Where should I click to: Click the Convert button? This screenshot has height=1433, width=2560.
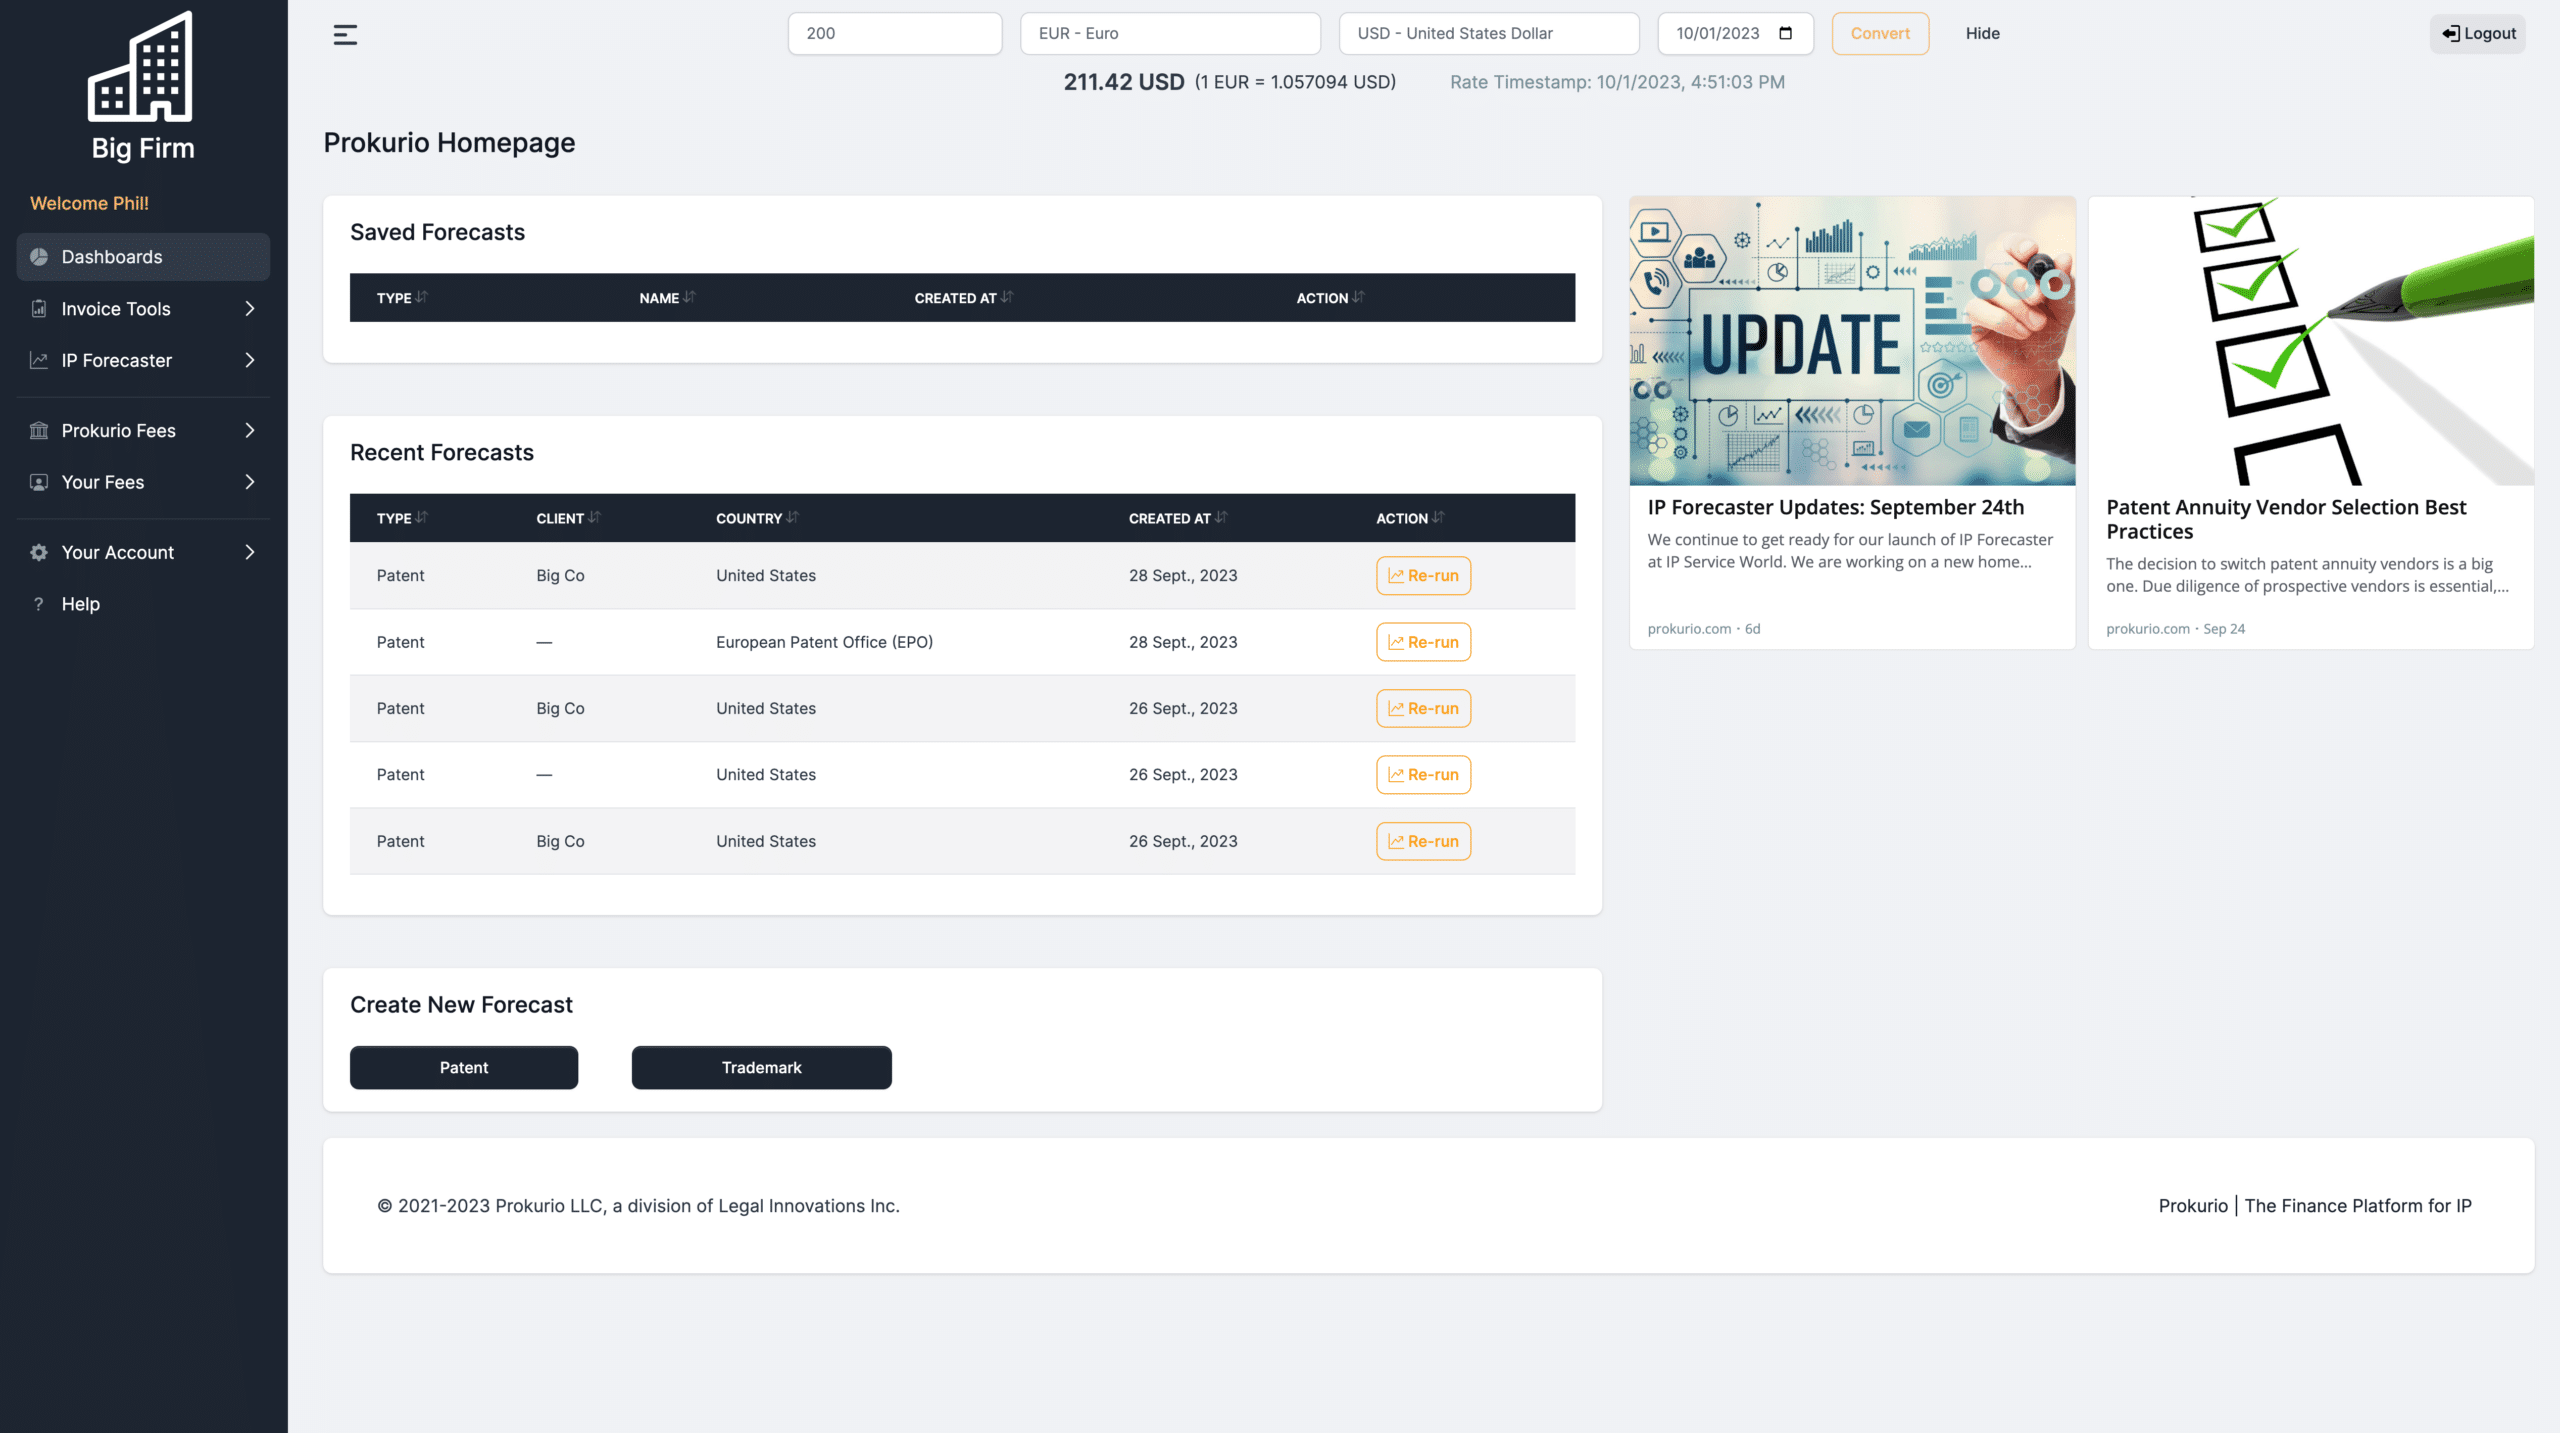click(1880, 34)
